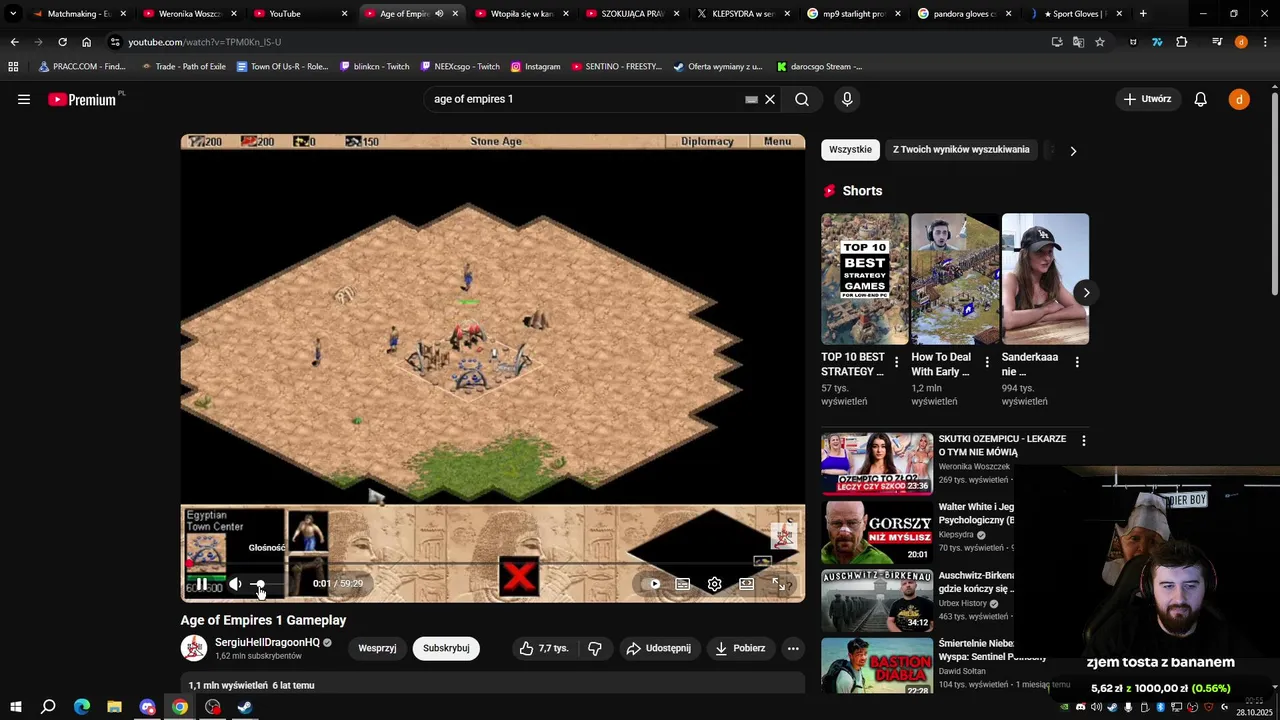
Task: Submit search with the magnifier button
Action: [802, 99]
